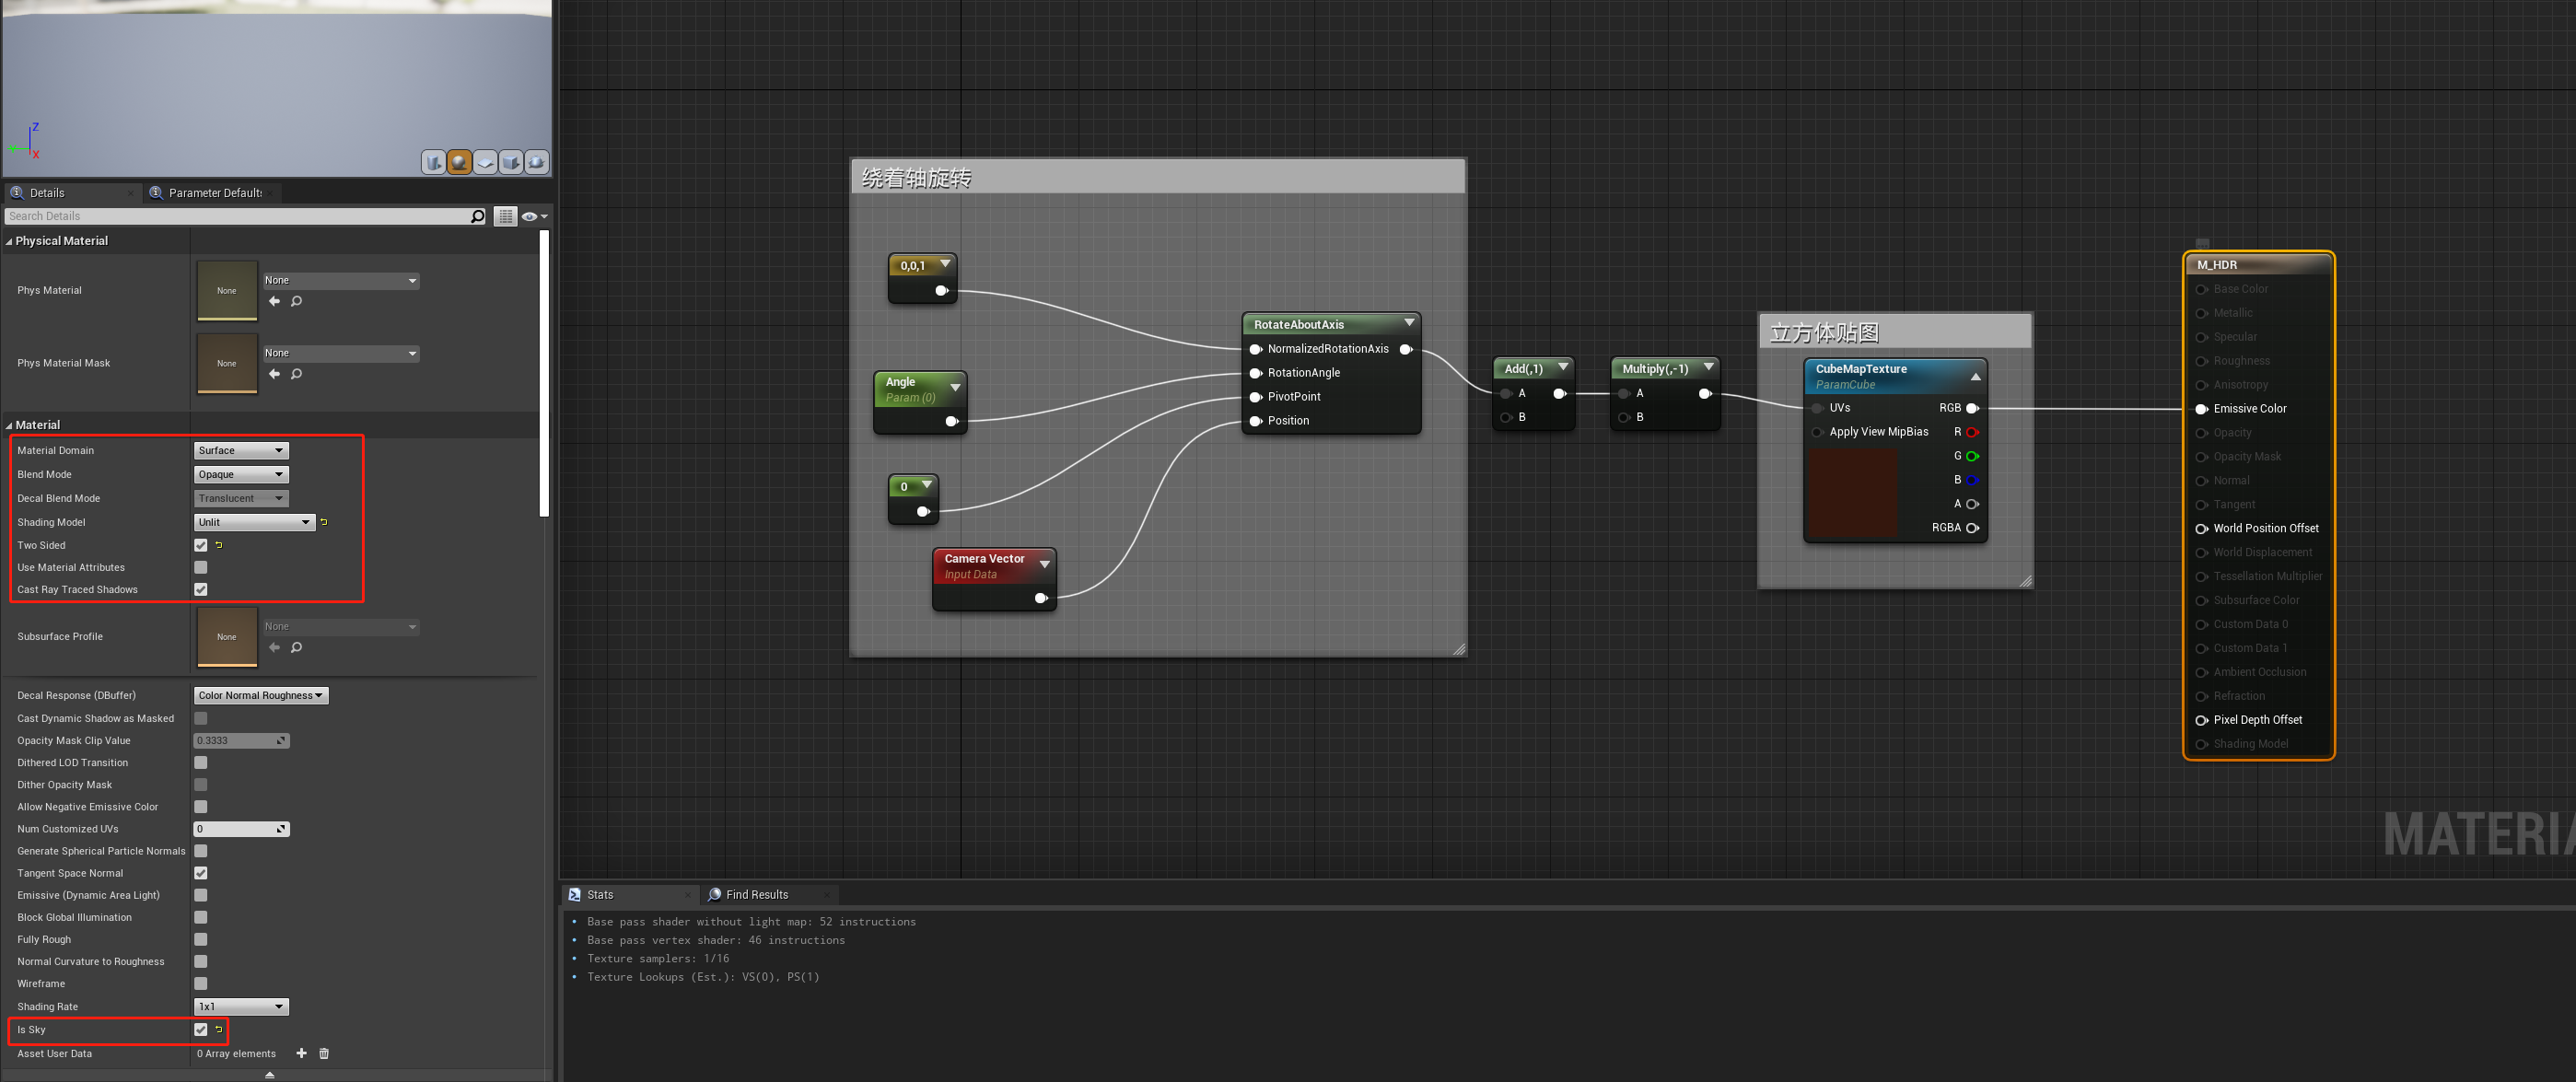Select the teapot custom mesh preview icon
The image size is (2576, 1082).
pos(537,162)
